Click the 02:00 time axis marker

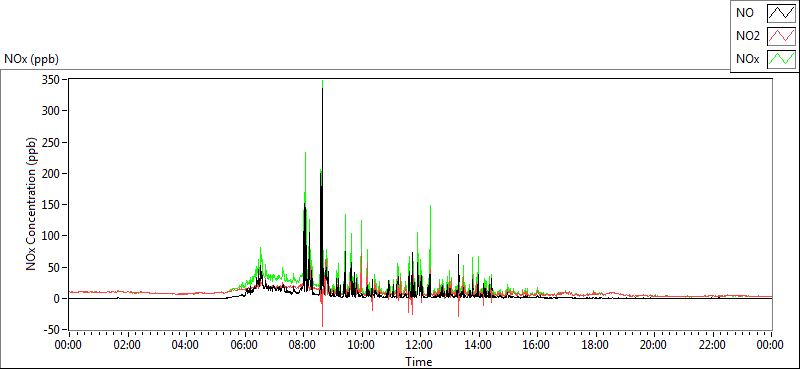(127, 345)
